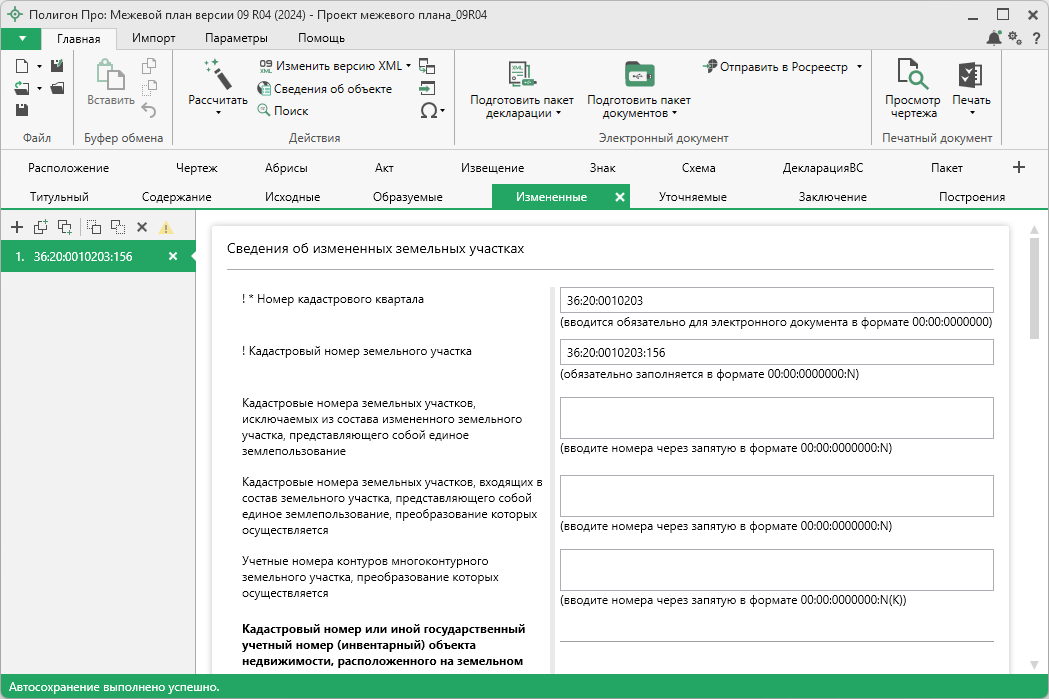This screenshot has height=699, width=1049.
Task: Click the vertical scrollbar of the form
Action: (1034, 290)
